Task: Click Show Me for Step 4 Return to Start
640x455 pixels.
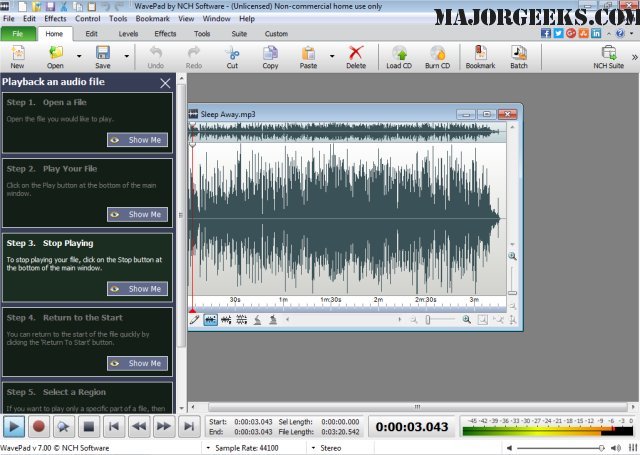Action: pyautogui.click(x=138, y=363)
